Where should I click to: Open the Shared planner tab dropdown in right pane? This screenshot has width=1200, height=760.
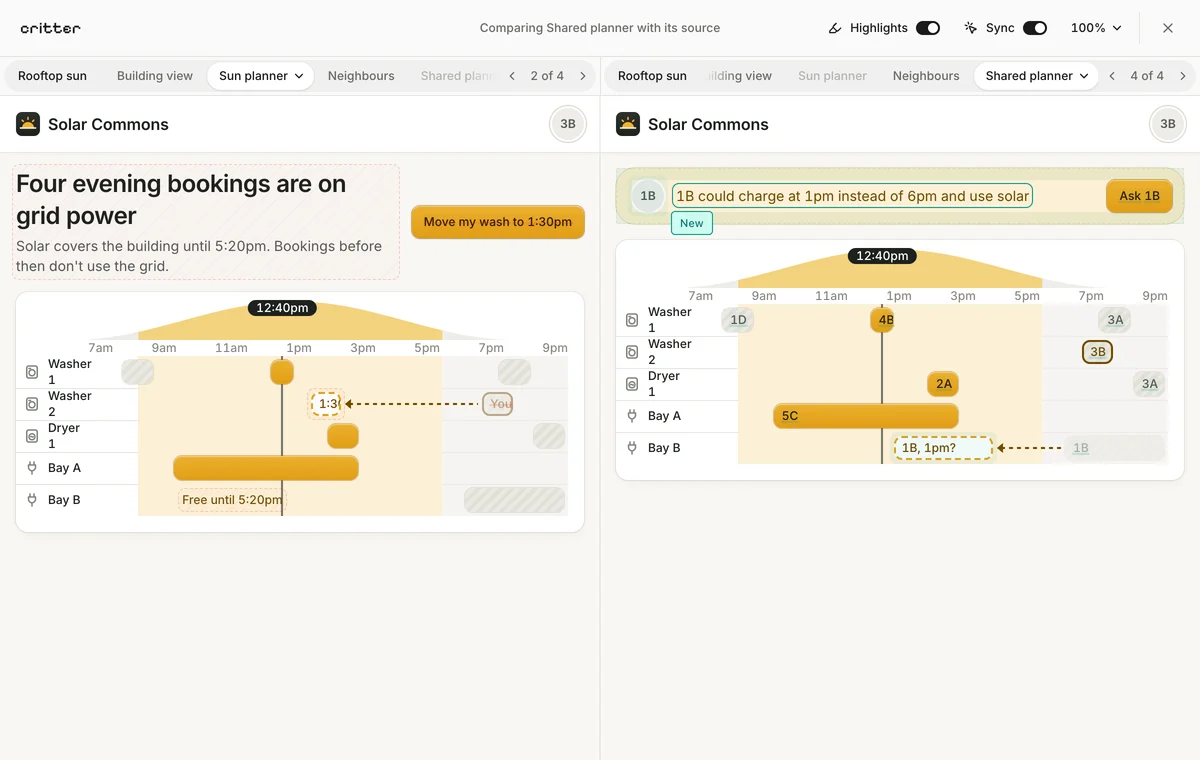pyautogui.click(x=1036, y=76)
